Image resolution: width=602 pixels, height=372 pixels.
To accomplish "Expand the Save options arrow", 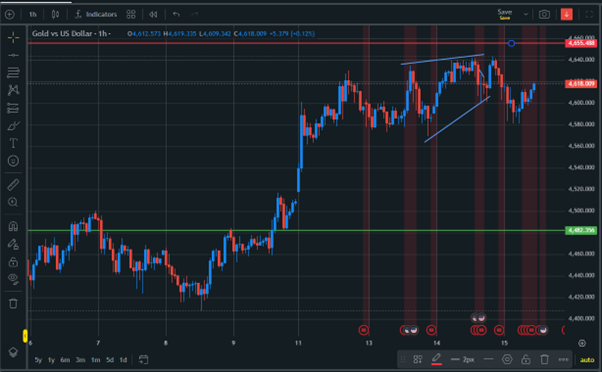I will coord(526,15).
